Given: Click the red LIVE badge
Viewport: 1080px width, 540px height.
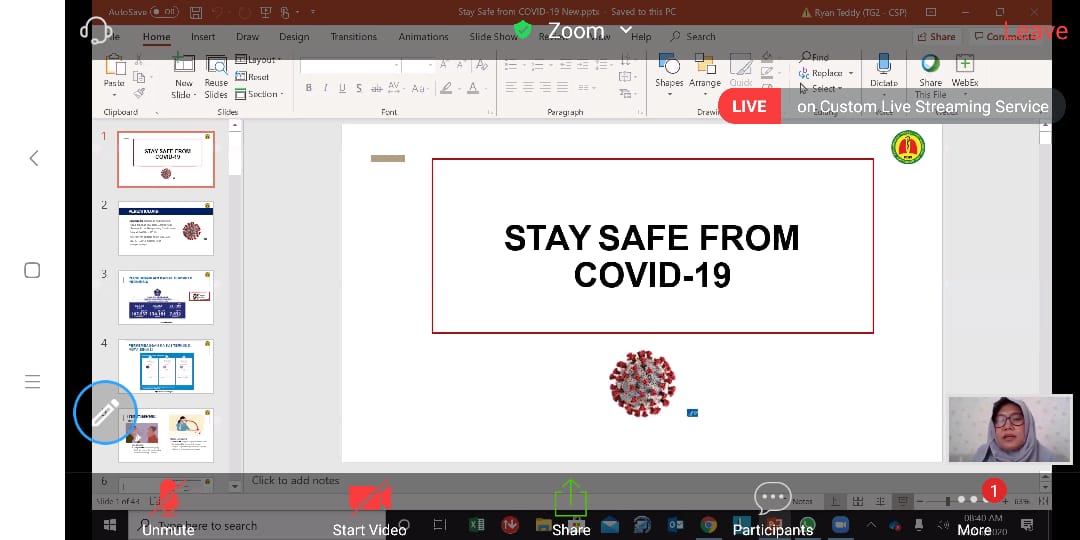Looking at the screenshot, I should (749, 107).
